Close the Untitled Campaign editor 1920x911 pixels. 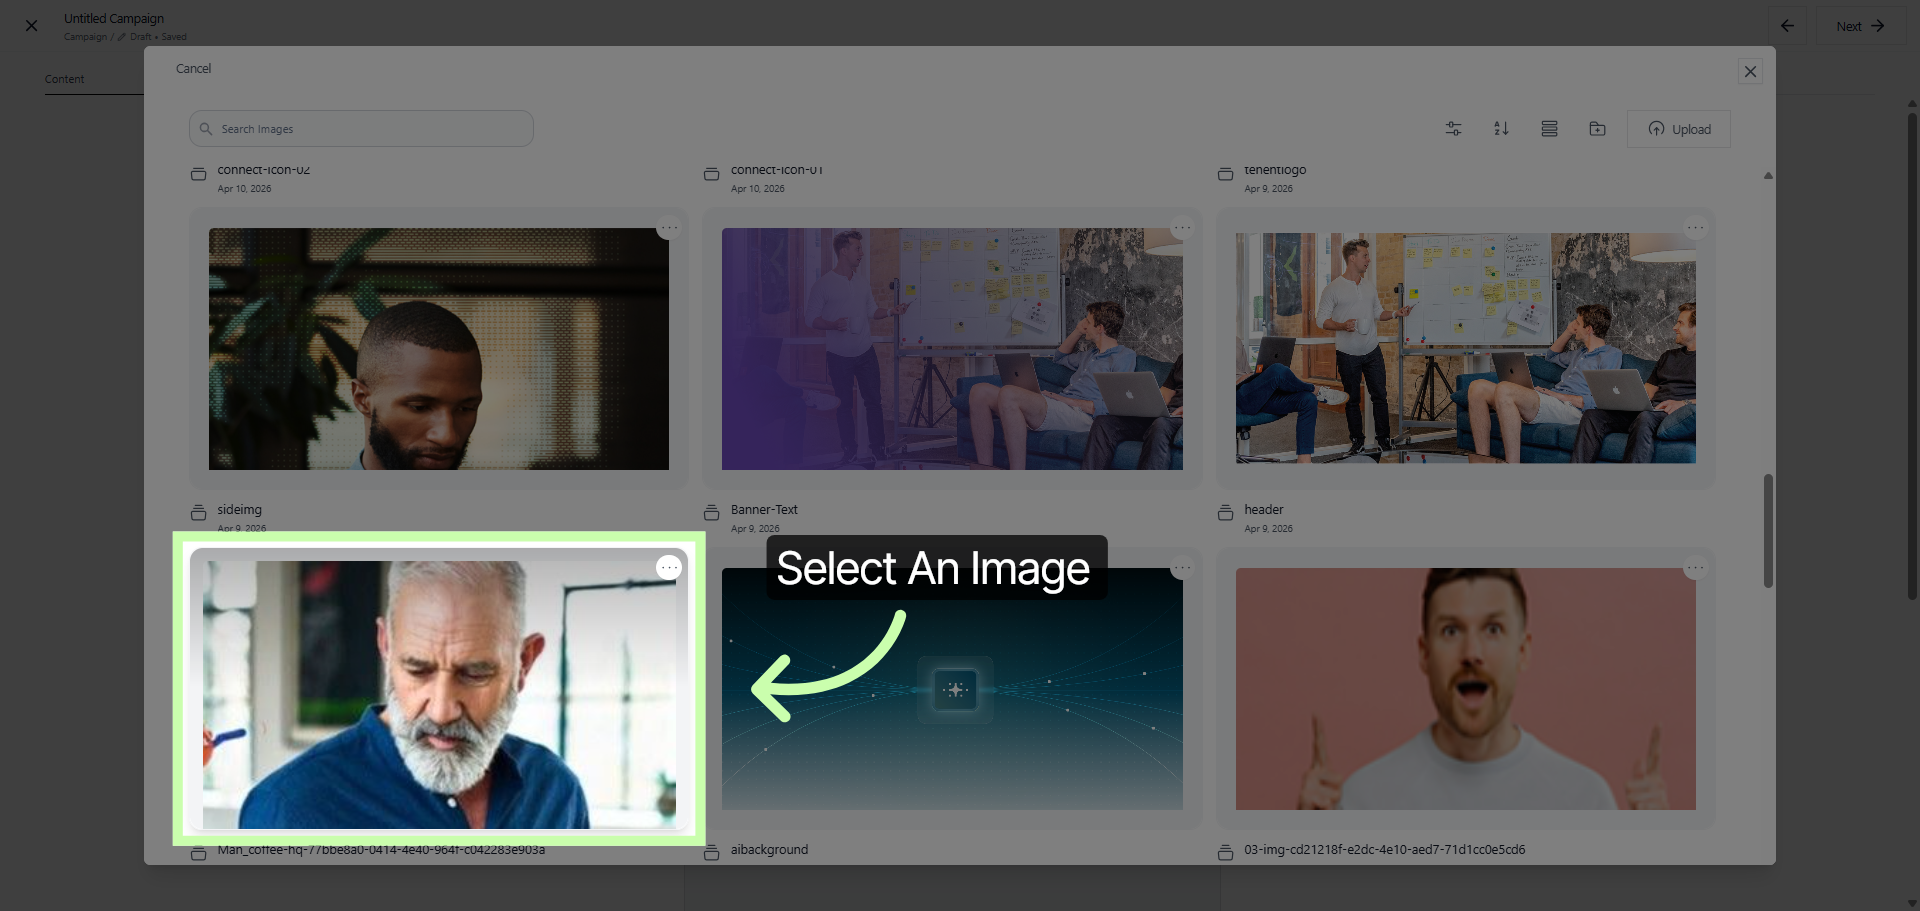(31, 26)
